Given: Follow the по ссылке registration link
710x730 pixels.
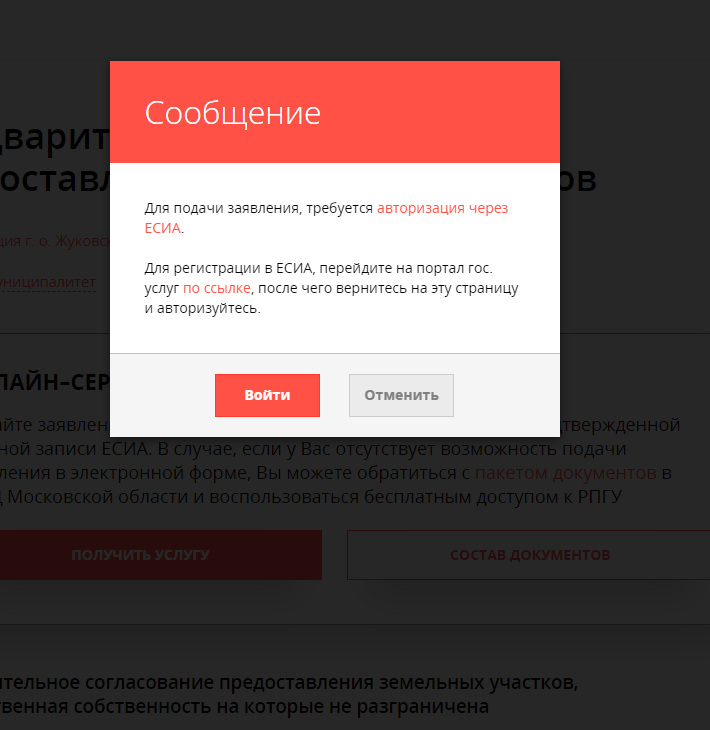Looking at the screenshot, I should click(x=216, y=288).
